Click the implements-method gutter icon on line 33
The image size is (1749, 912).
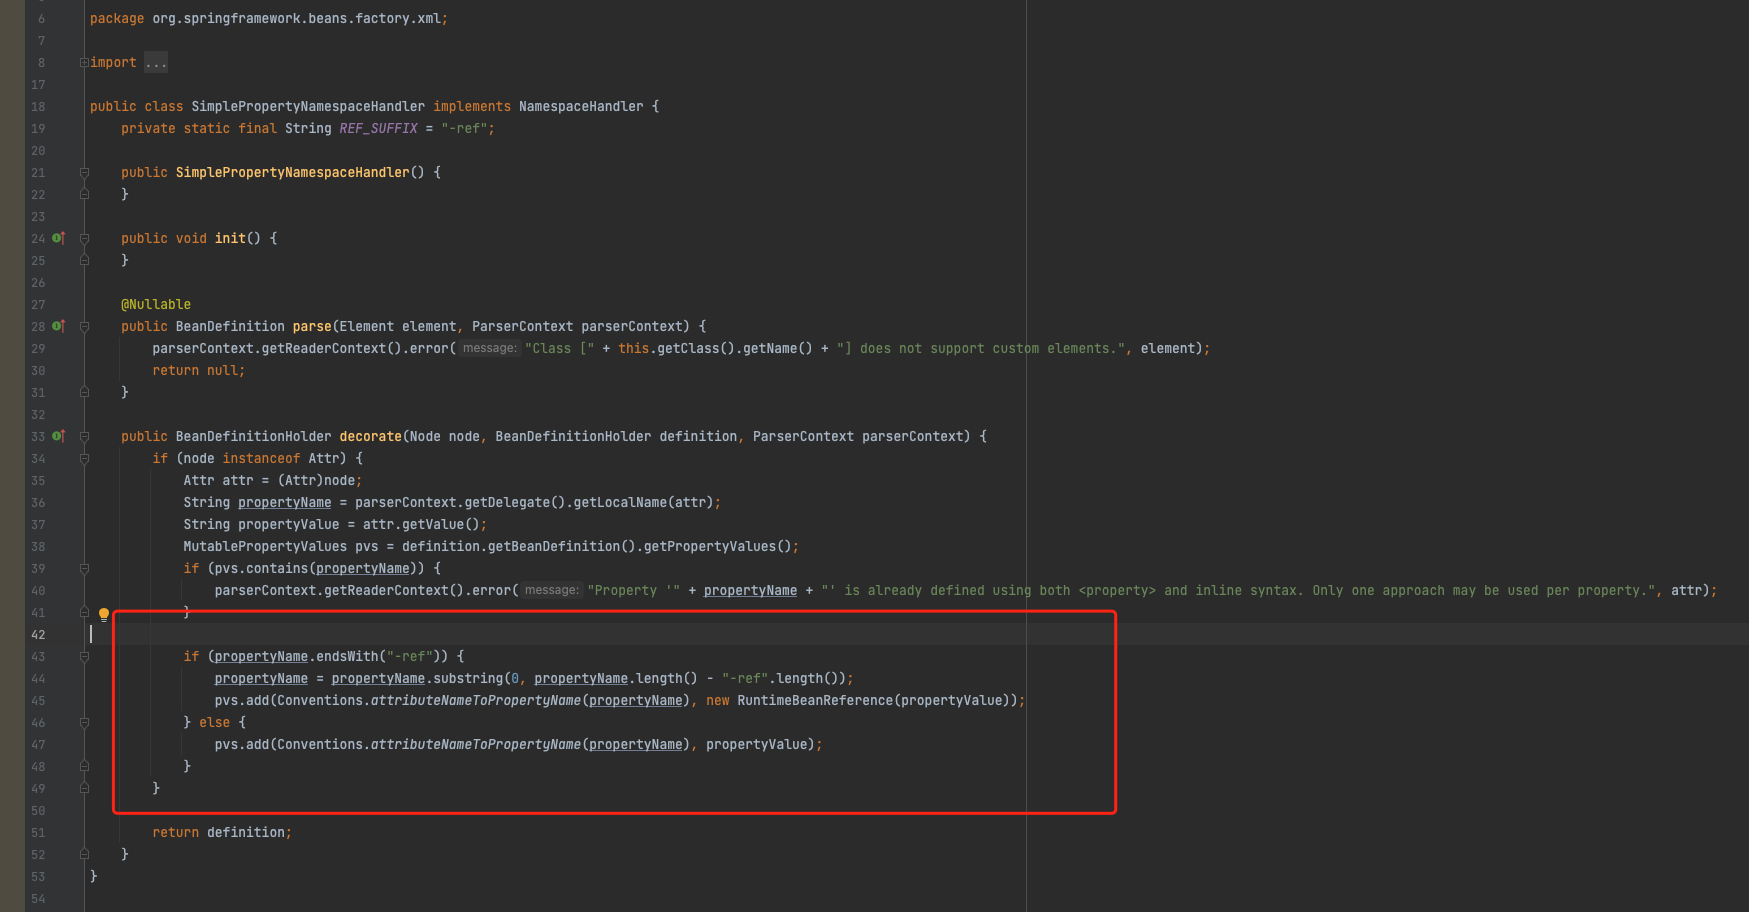pos(58,436)
